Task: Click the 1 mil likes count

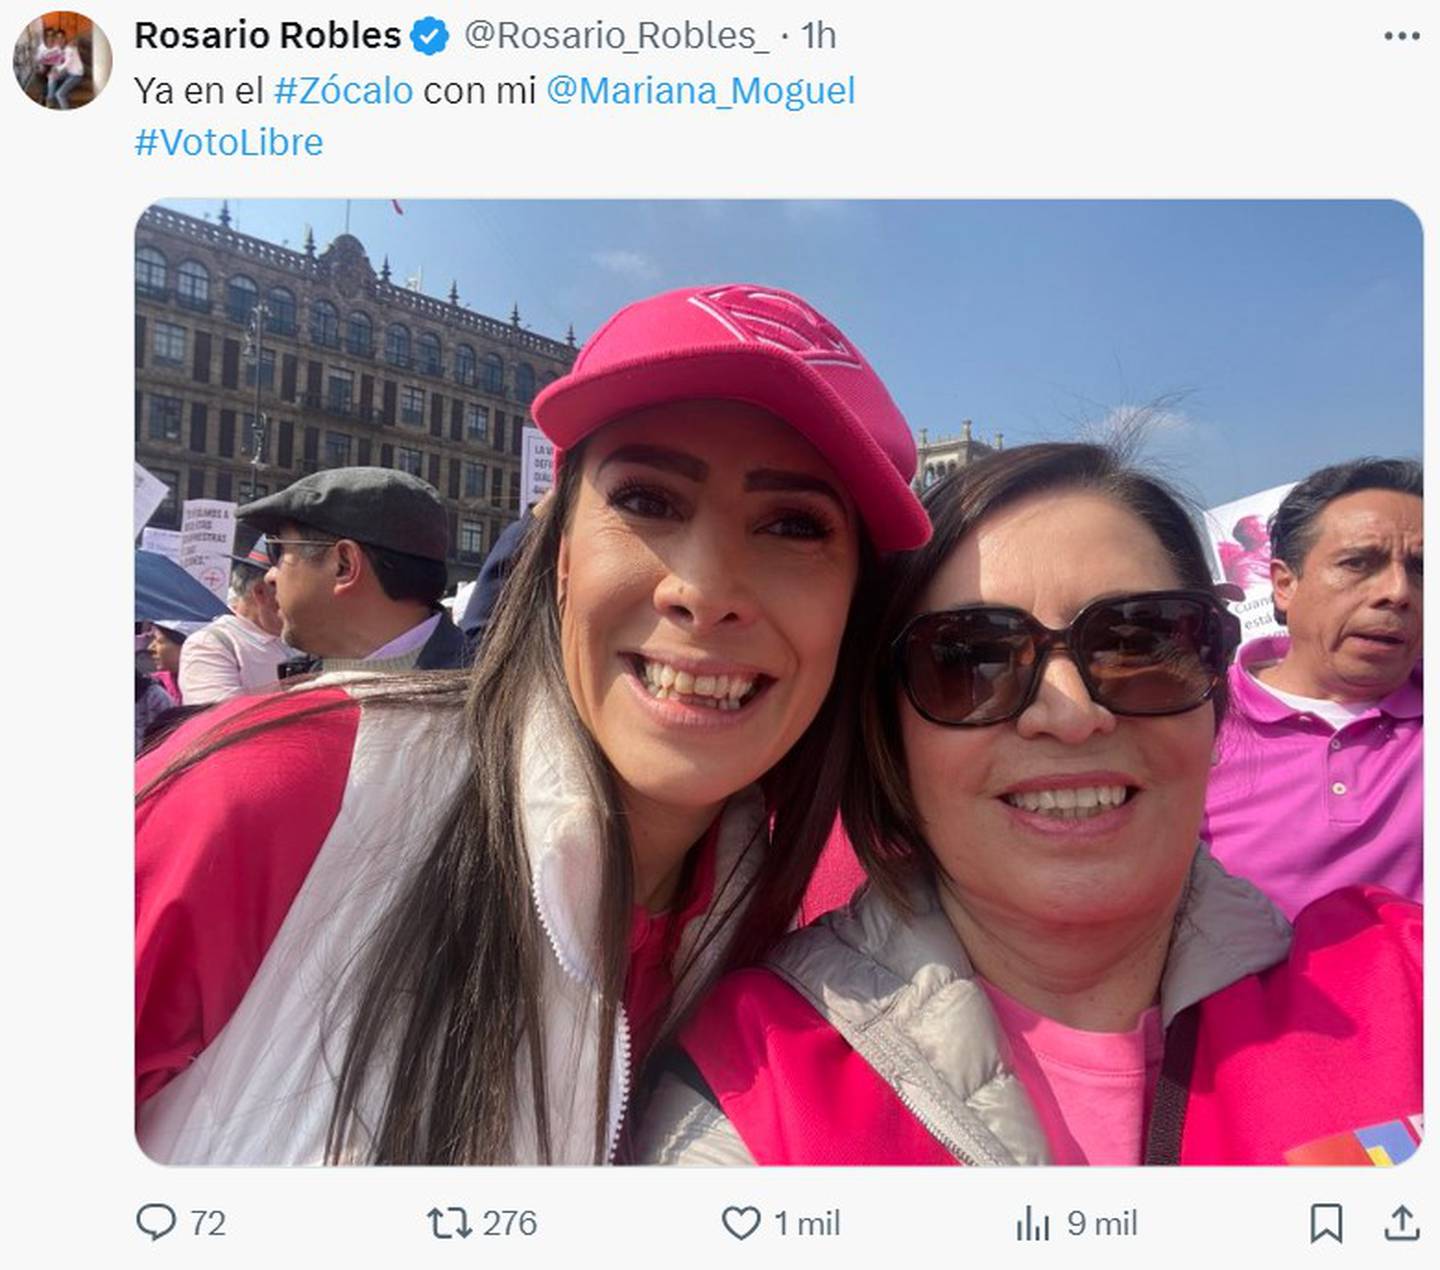Action: pos(806,1223)
